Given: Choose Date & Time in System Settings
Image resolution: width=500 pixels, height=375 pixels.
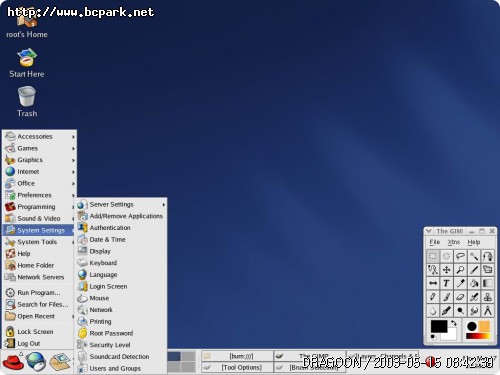Looking at the screenshot, I should [121, 239].
